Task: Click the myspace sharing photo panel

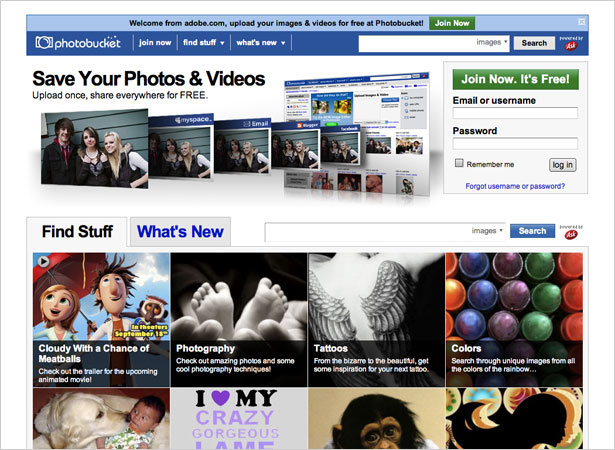Action: pos(180,147)
